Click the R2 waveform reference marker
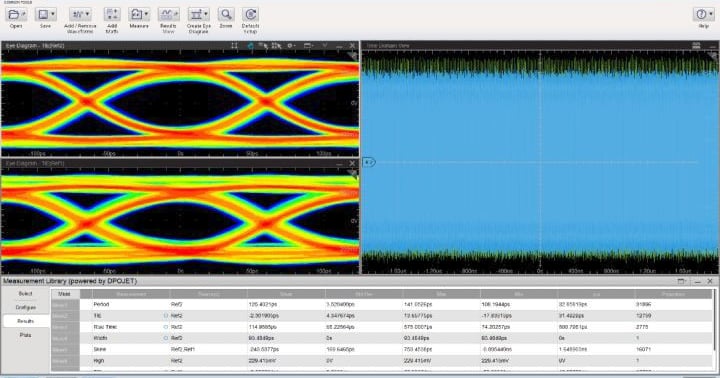This screenshot has width=720, height=378. 369,162
